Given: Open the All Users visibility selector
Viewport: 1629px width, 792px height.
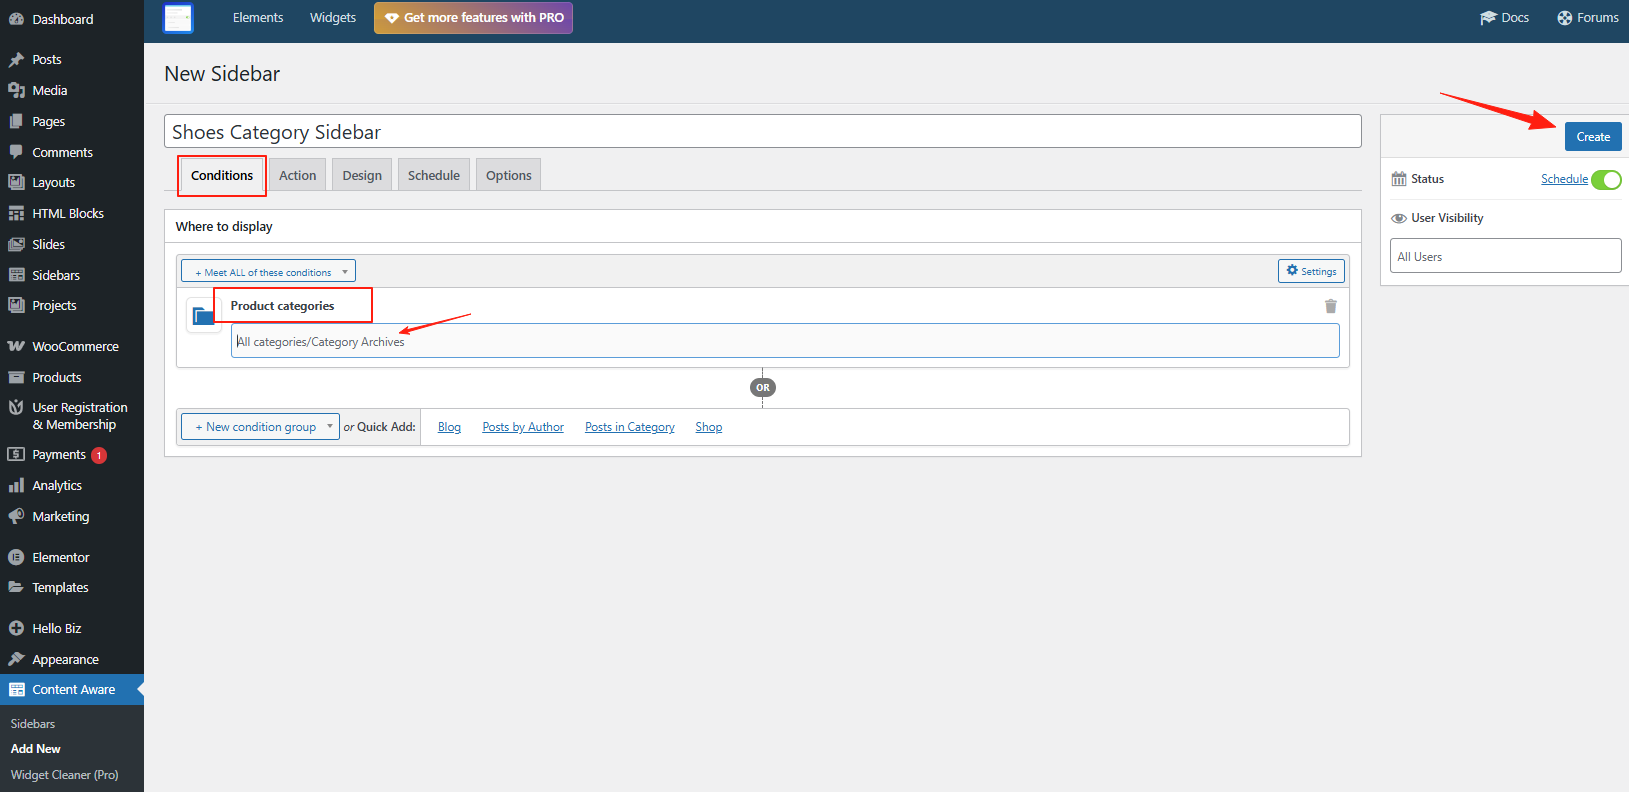Looking at the screenshot, I should (x=1504, y=256).
